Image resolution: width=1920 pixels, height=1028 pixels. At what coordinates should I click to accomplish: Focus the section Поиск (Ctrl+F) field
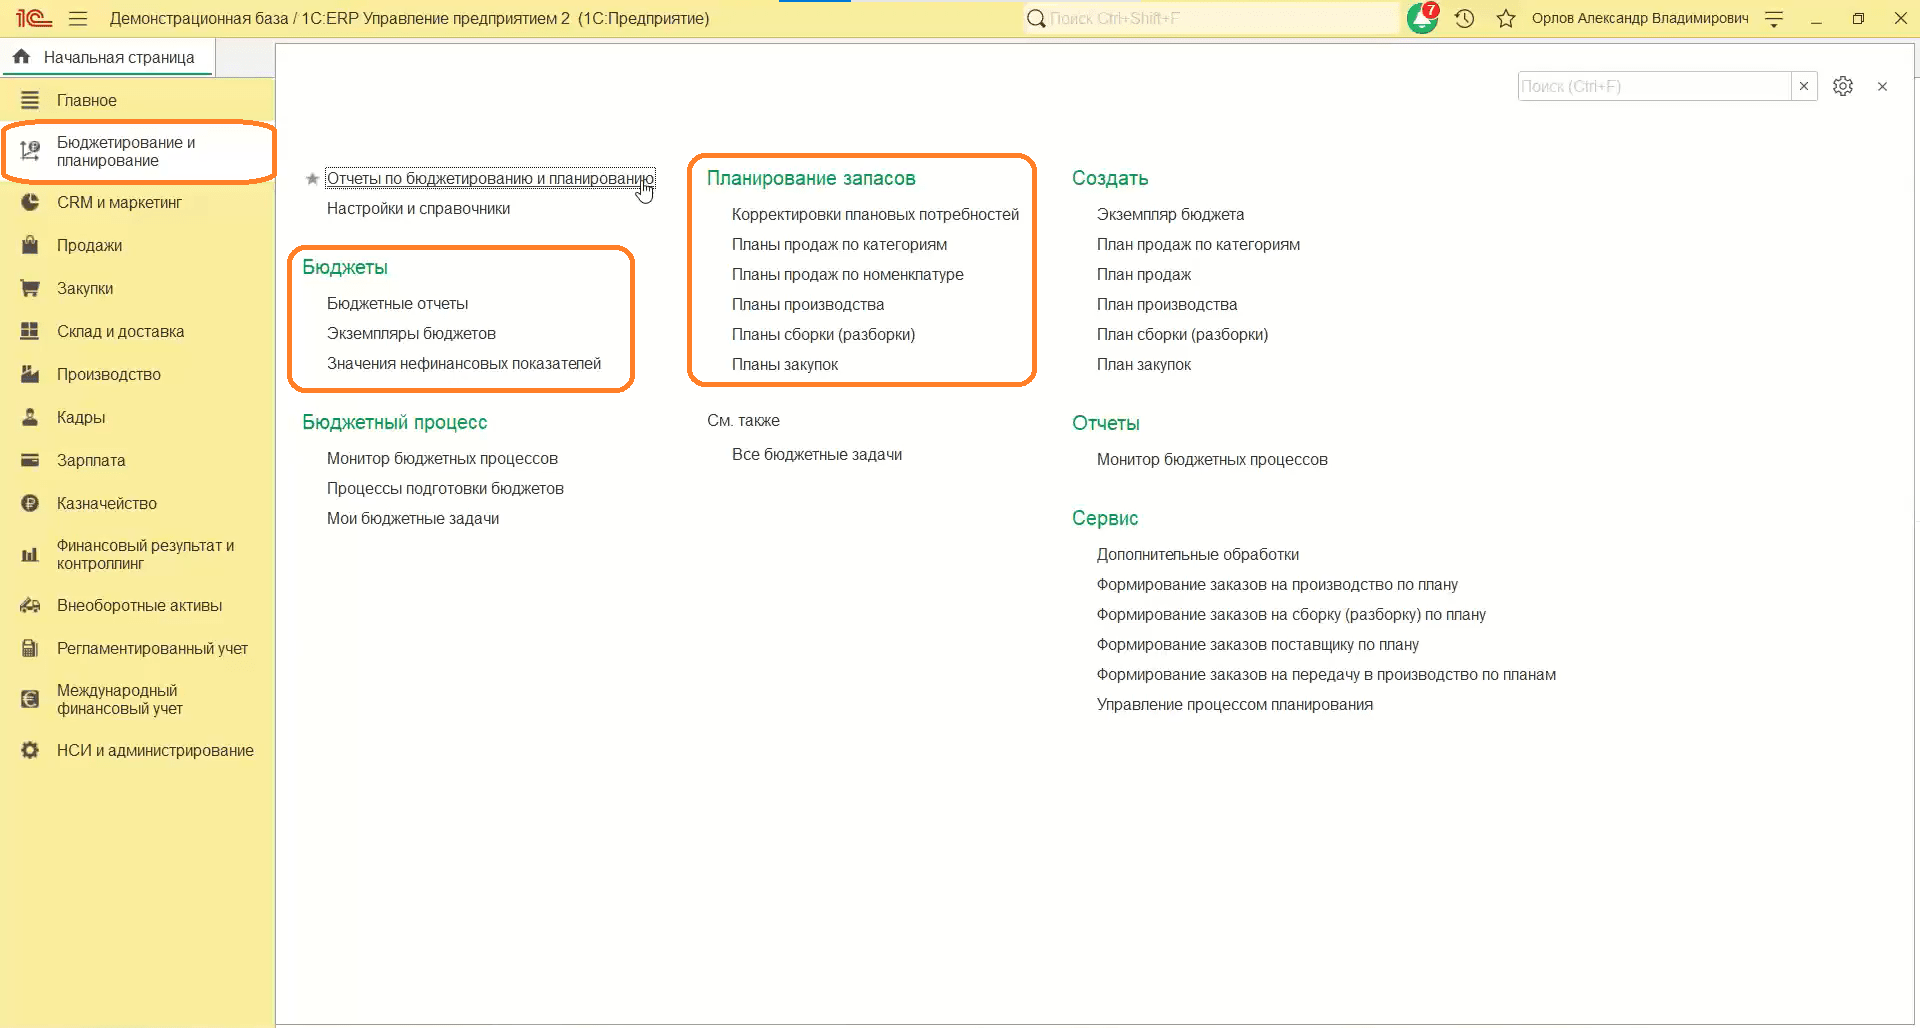(x=1654, y=86)
